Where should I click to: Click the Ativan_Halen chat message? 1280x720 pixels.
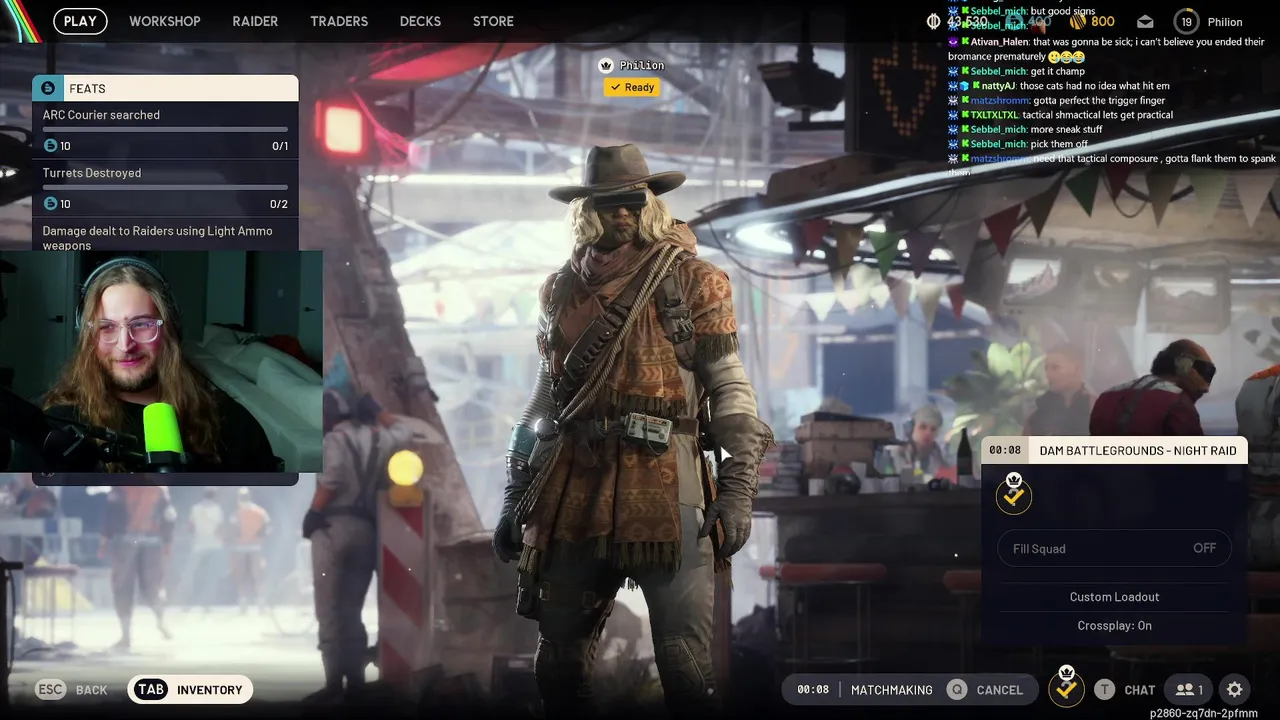(x=1106, y=49)
